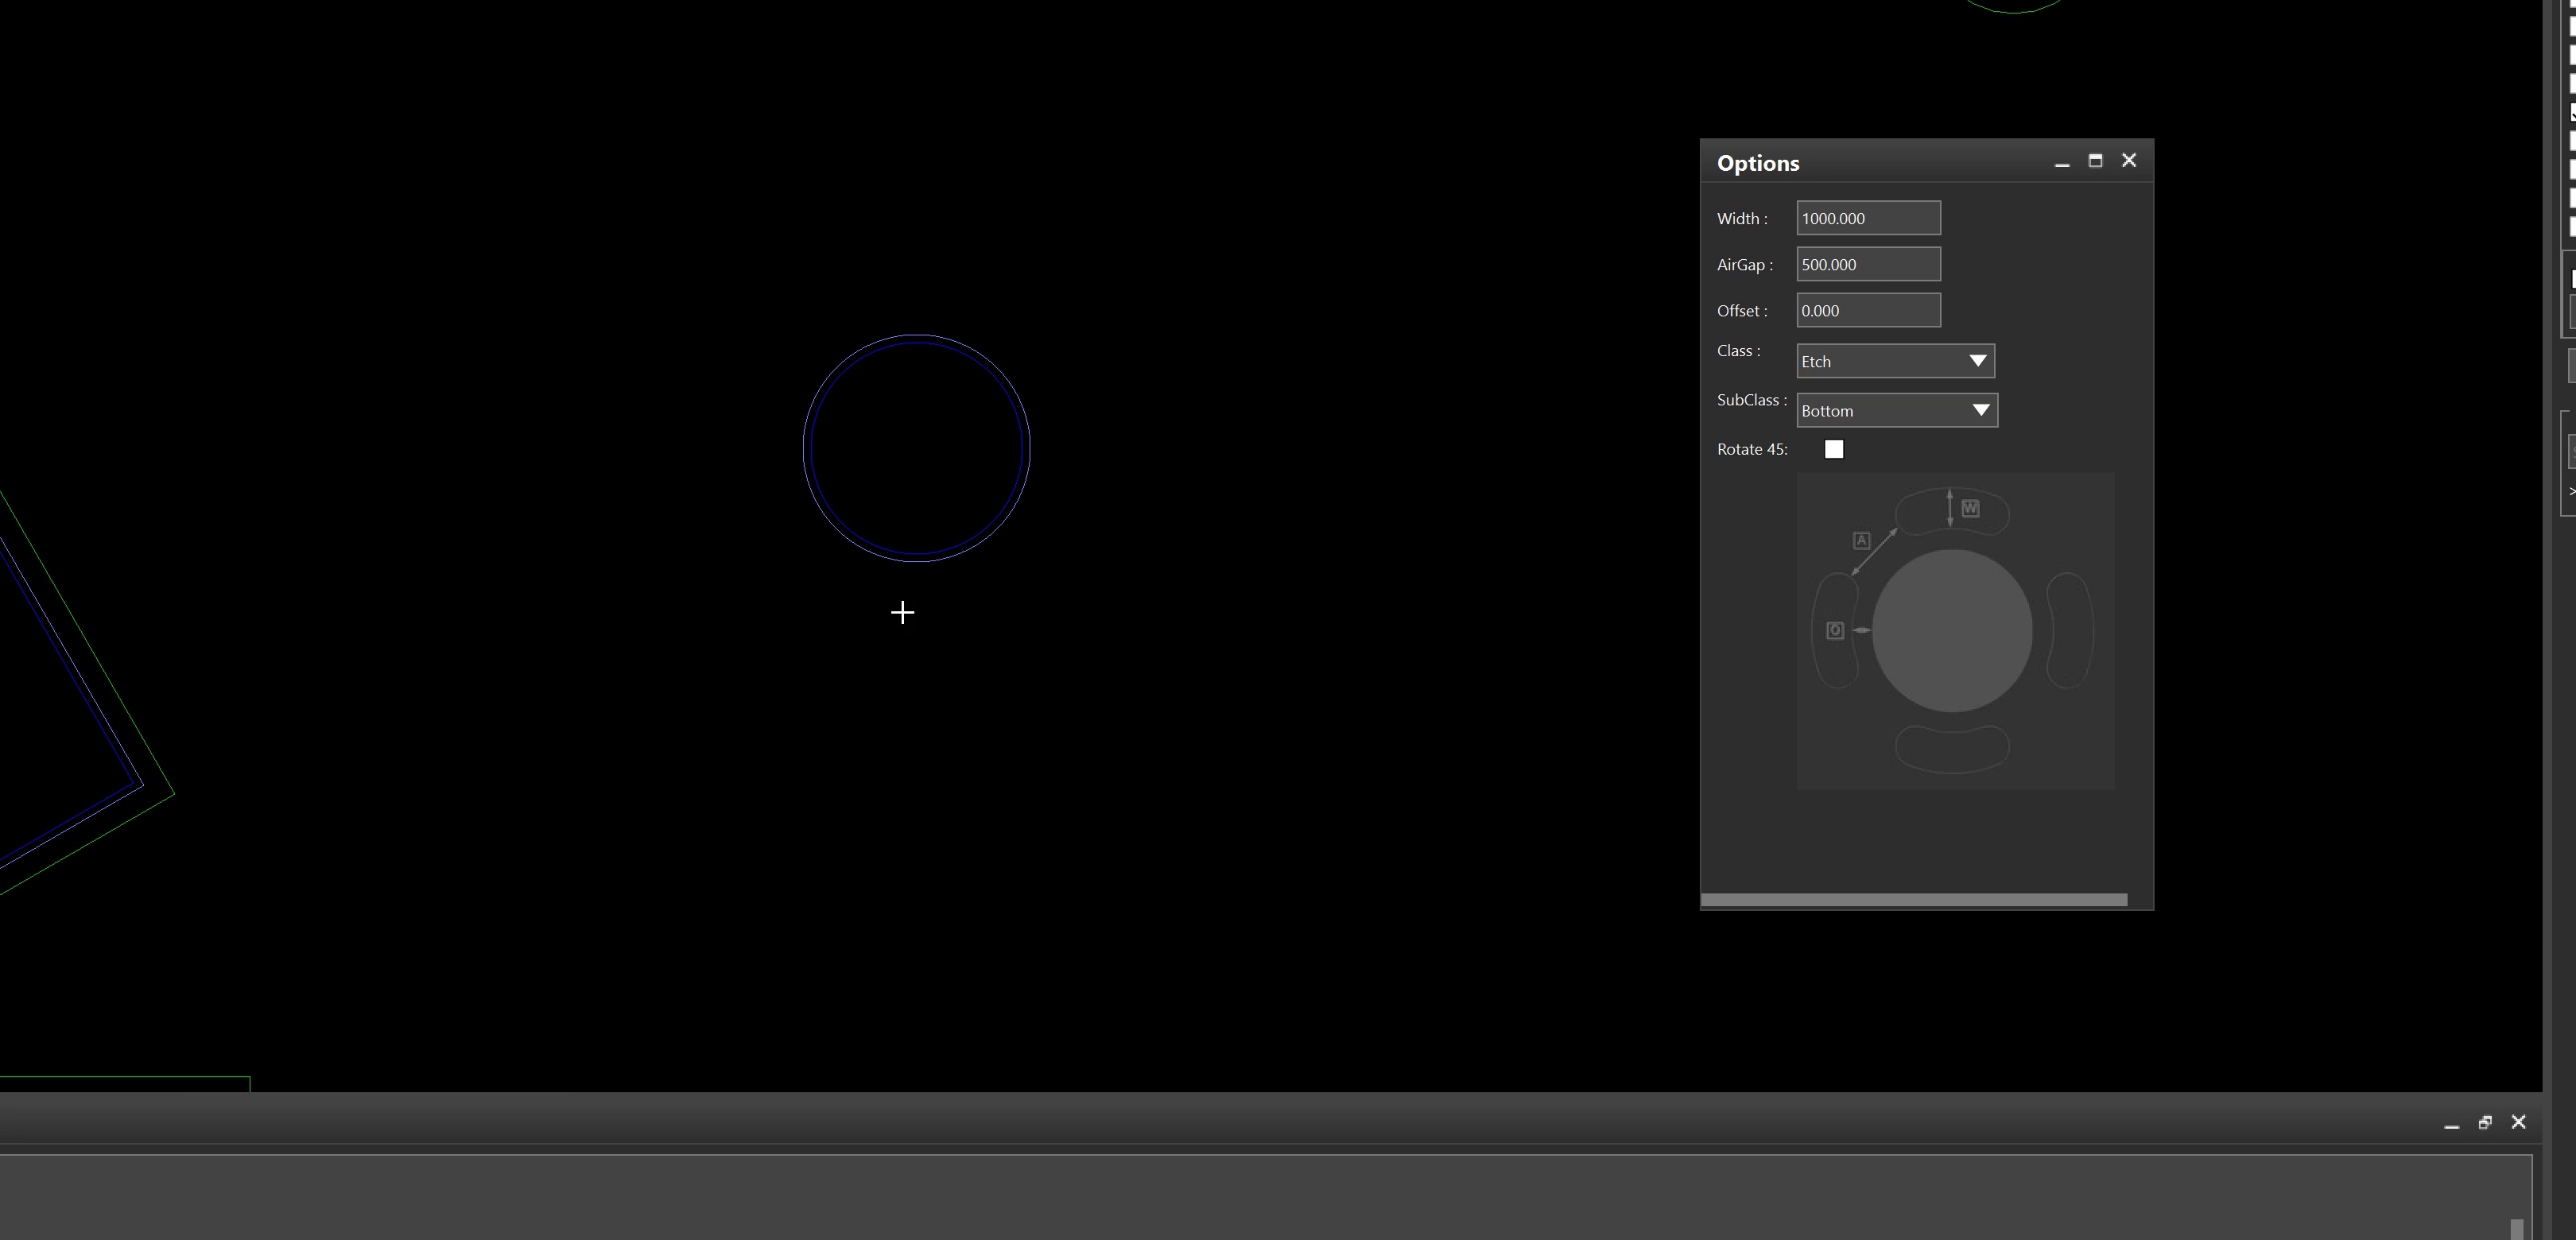
Task: Close the Options panel
Action: click(2129, 160)
